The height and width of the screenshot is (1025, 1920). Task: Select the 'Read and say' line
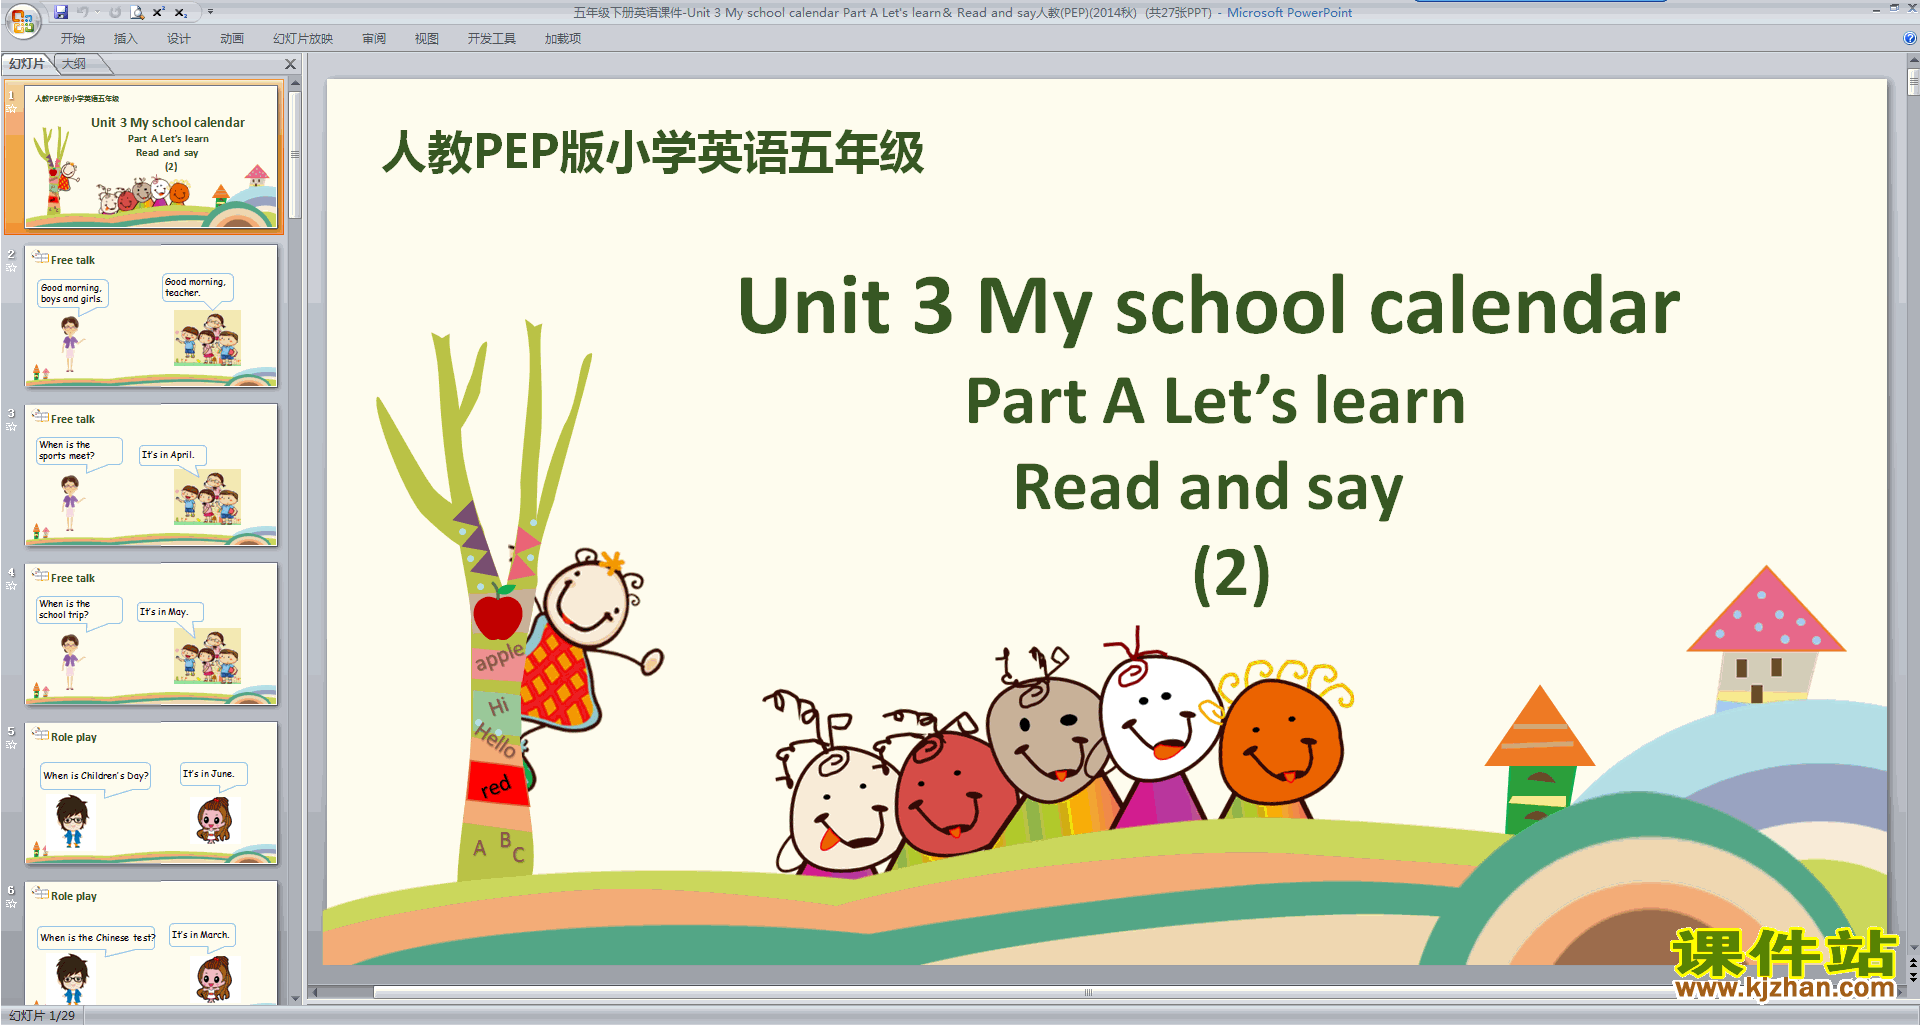coord(1208,487)
